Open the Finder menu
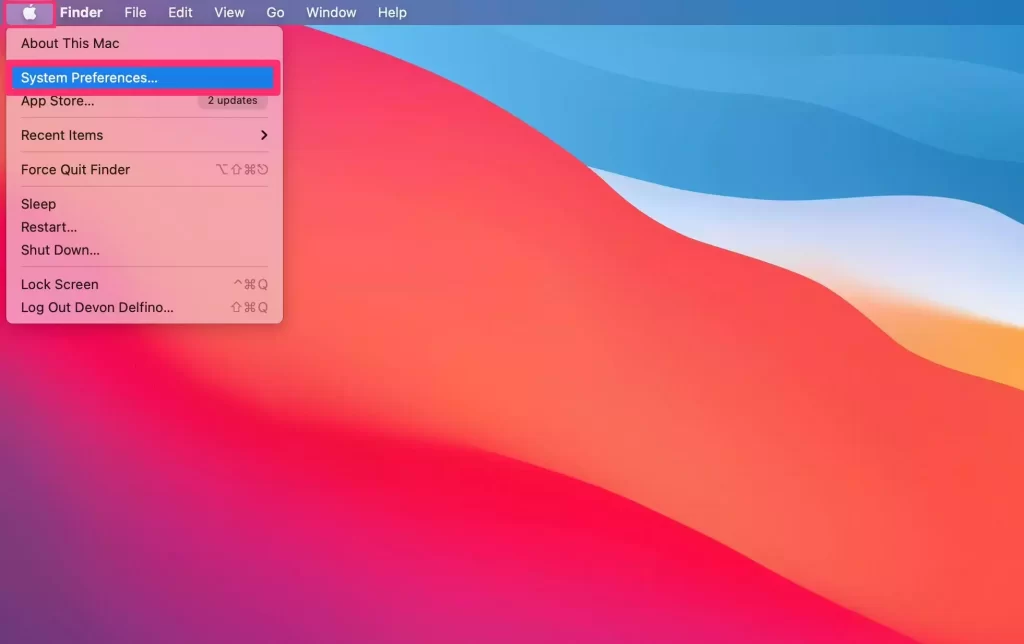This screenshot has height=644, width=1024. click(81, 13)
